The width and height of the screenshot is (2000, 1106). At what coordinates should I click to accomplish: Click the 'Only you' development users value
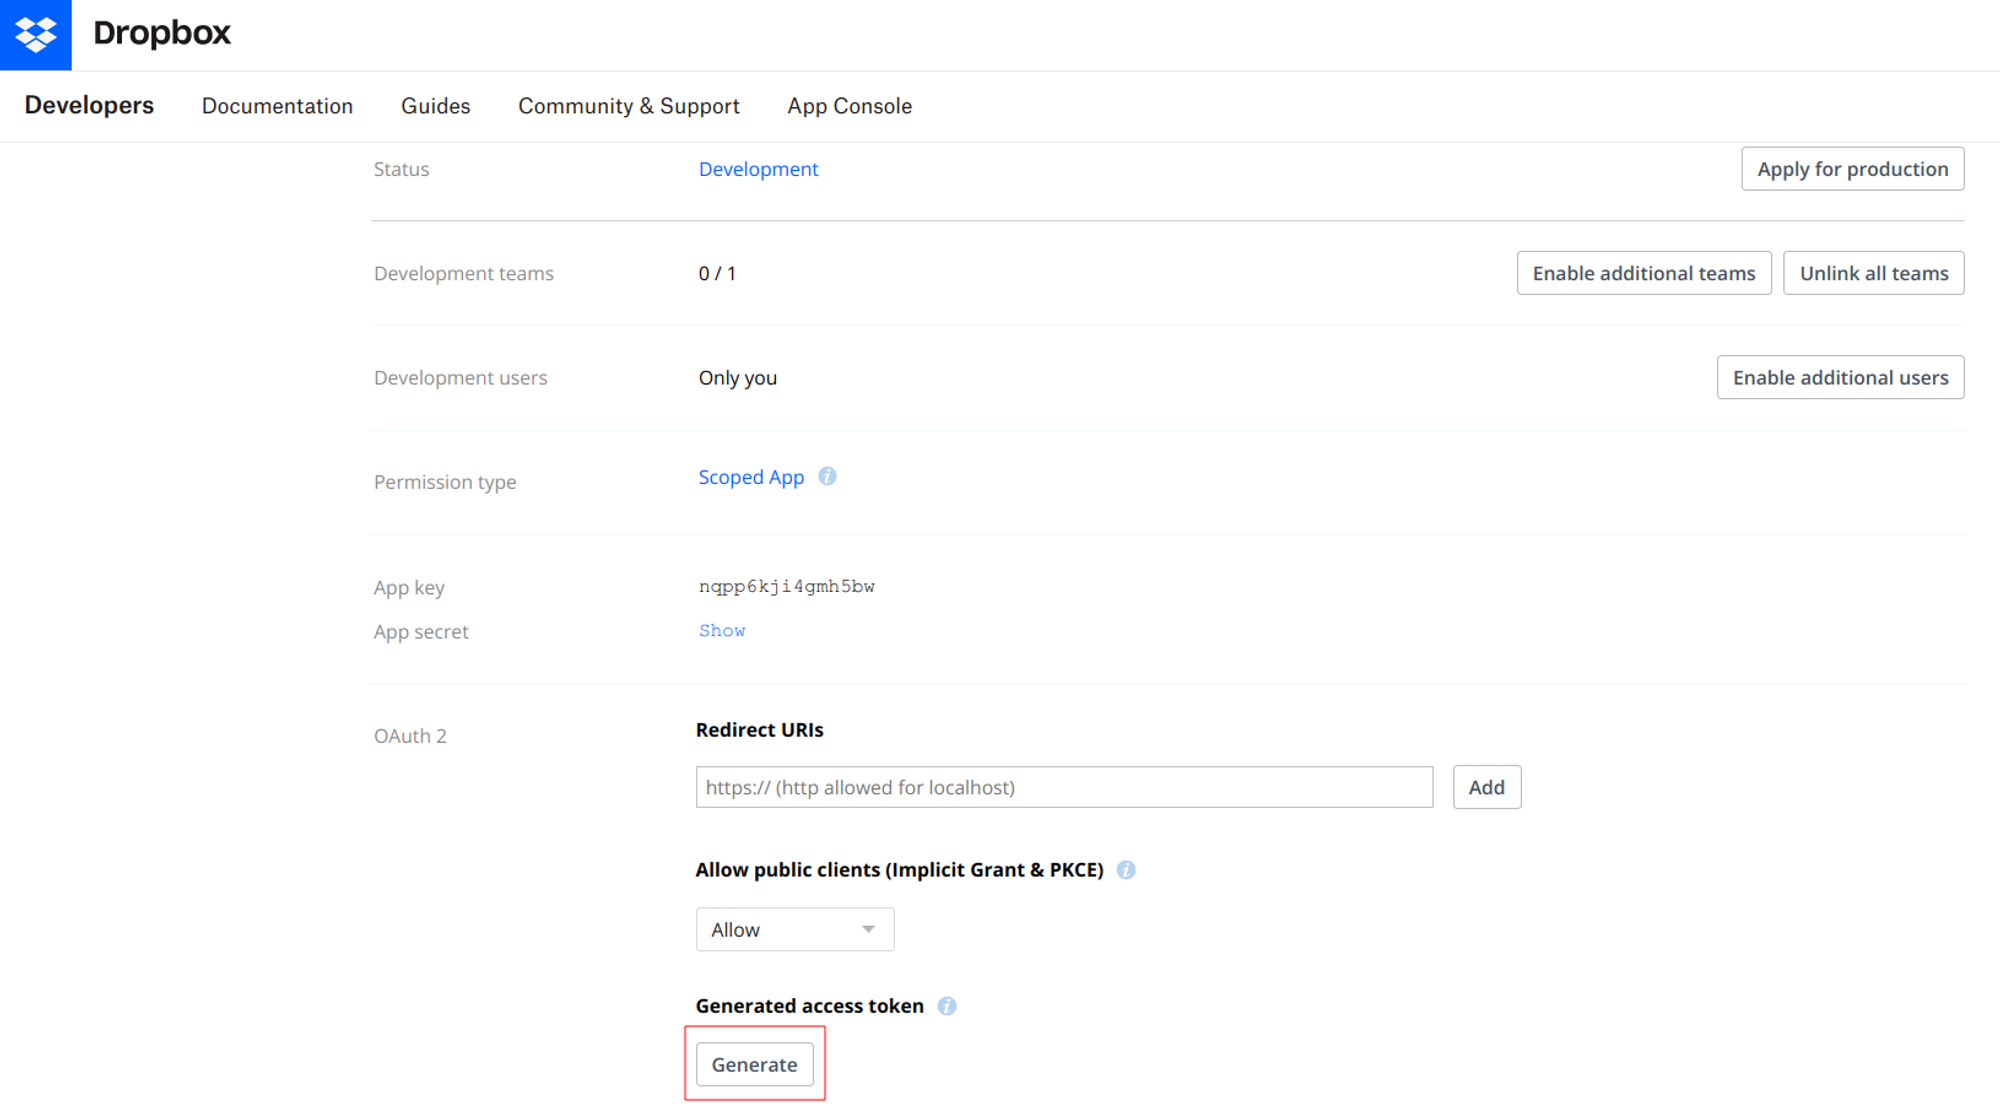click(737, 378)
